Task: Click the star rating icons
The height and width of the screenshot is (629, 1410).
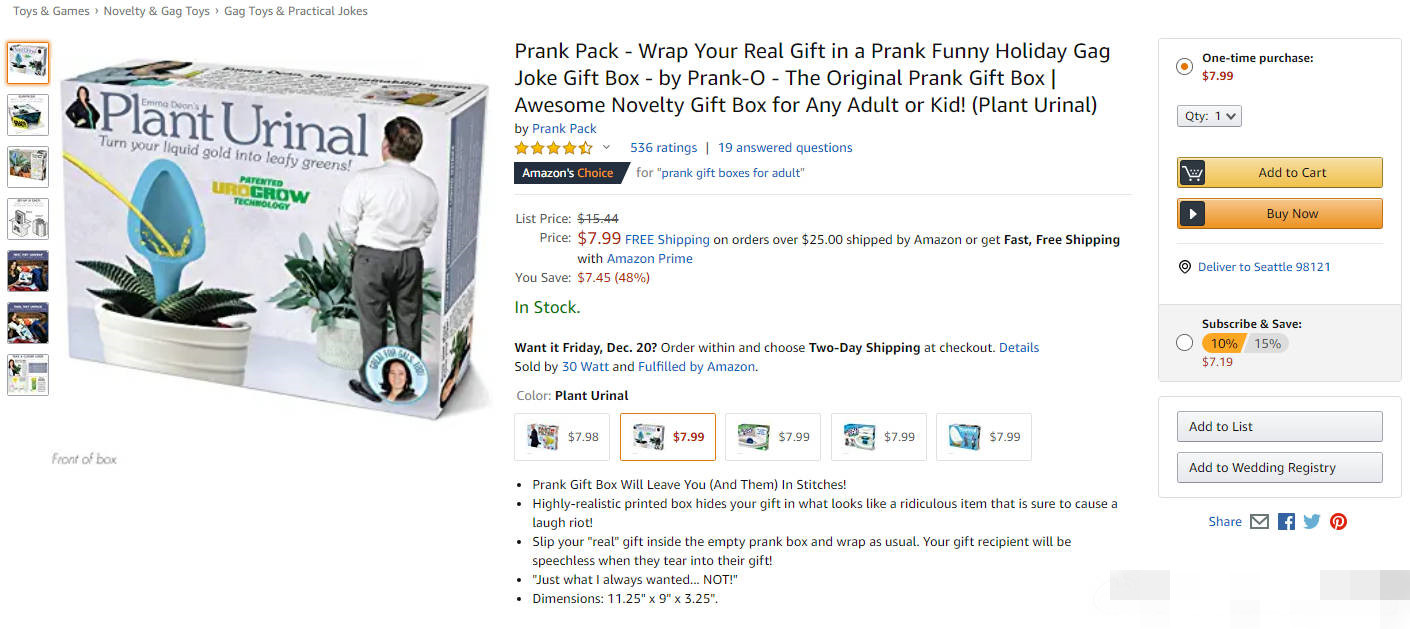Action: [x=553, y=148]
